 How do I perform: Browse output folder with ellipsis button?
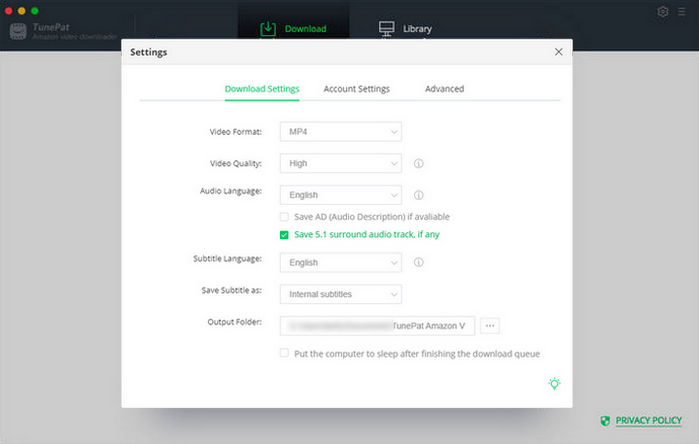pos(490,325)
